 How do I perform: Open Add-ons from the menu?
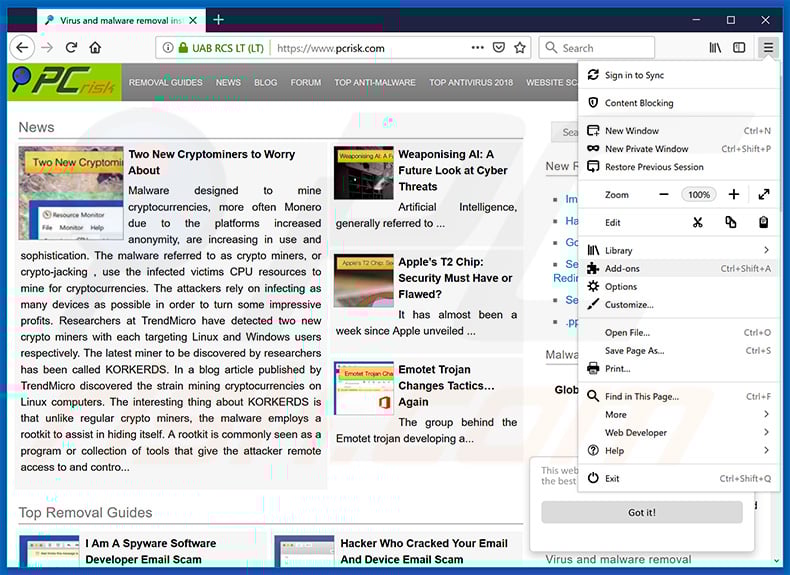678,269
